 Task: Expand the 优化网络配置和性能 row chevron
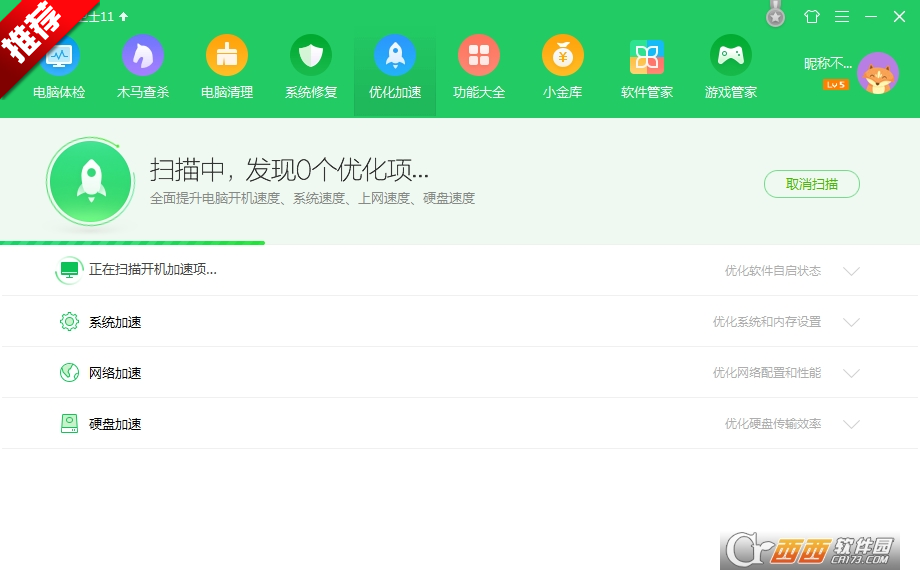pyautogui.click(x=851, y=373)
